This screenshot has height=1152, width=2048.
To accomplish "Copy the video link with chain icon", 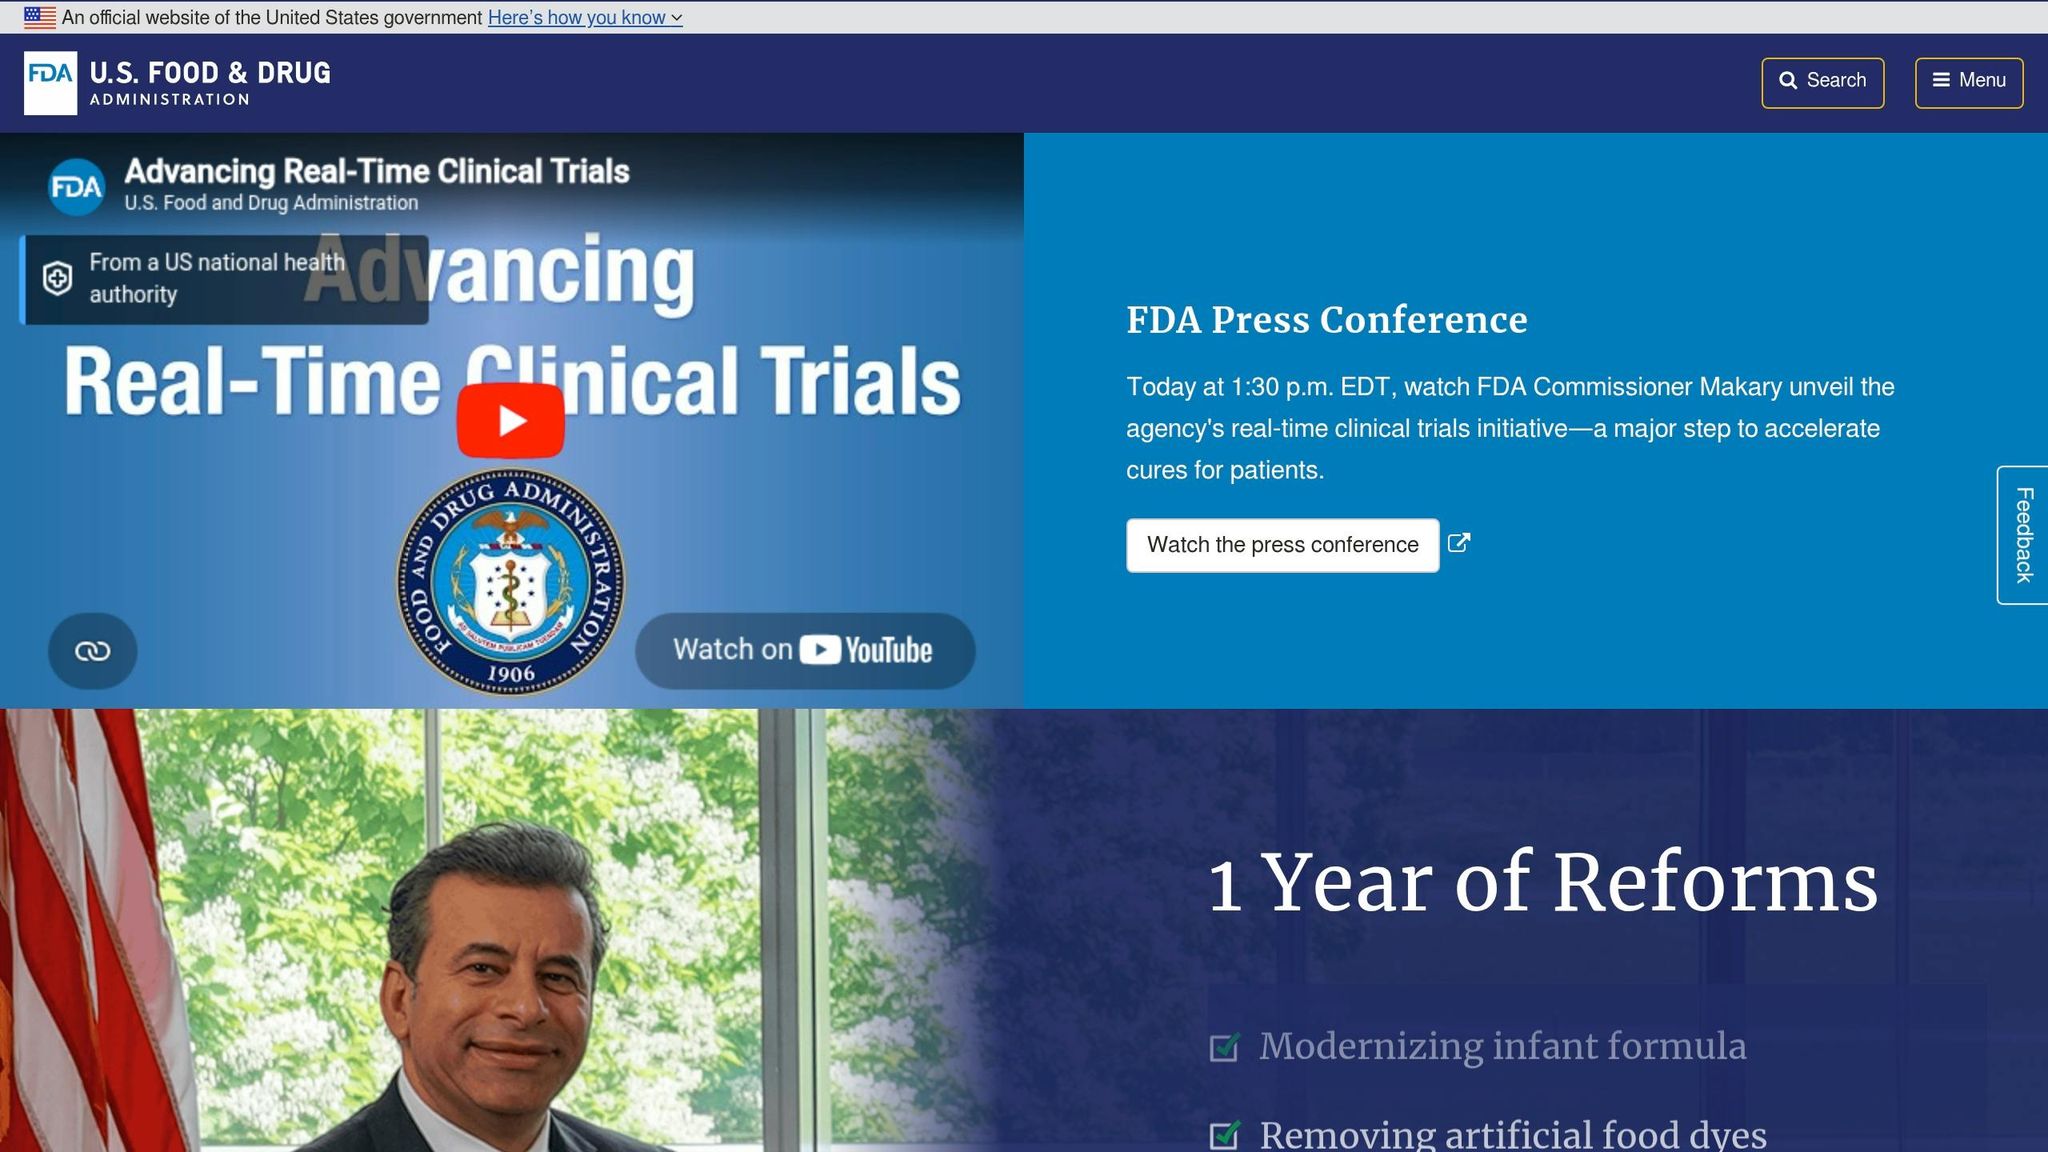I will pyautogui.click(x=92, y=651).
